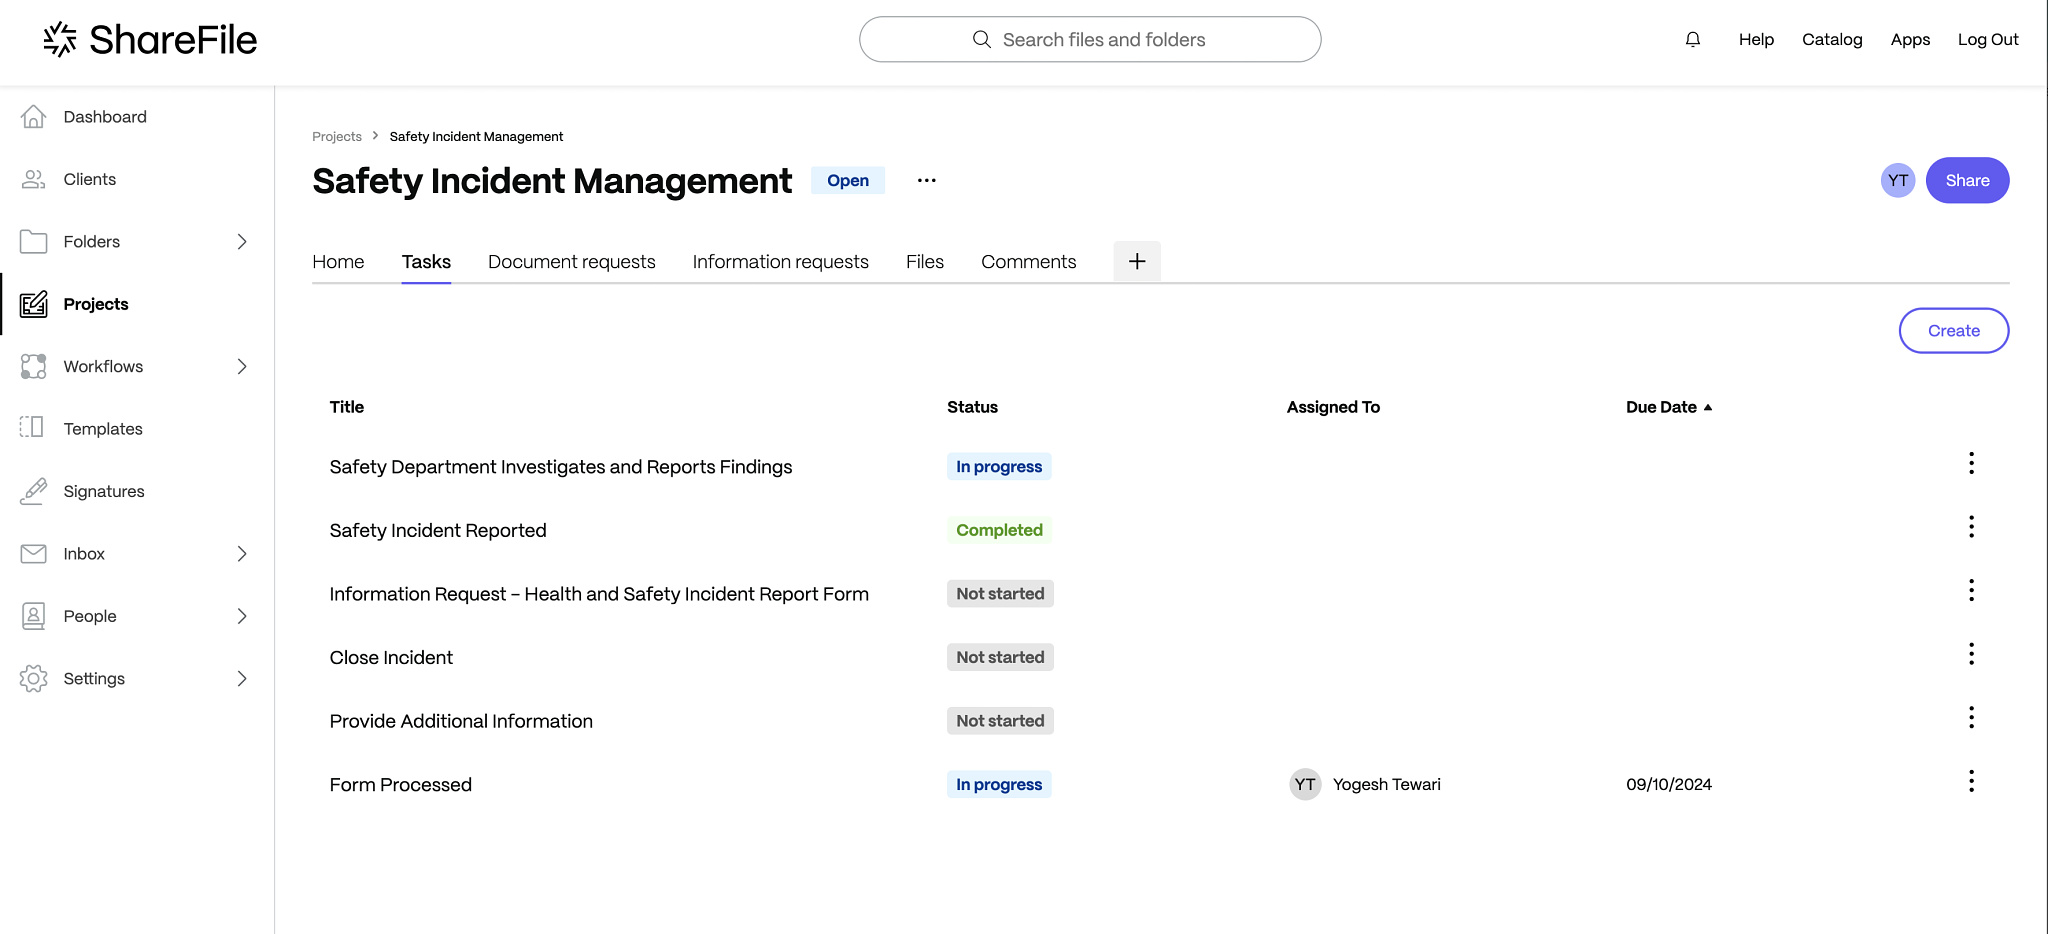This screenshot has height=934, width=2048.
Task: Open row menu for Close Incident task
Action: click(x=1970, y=654)
